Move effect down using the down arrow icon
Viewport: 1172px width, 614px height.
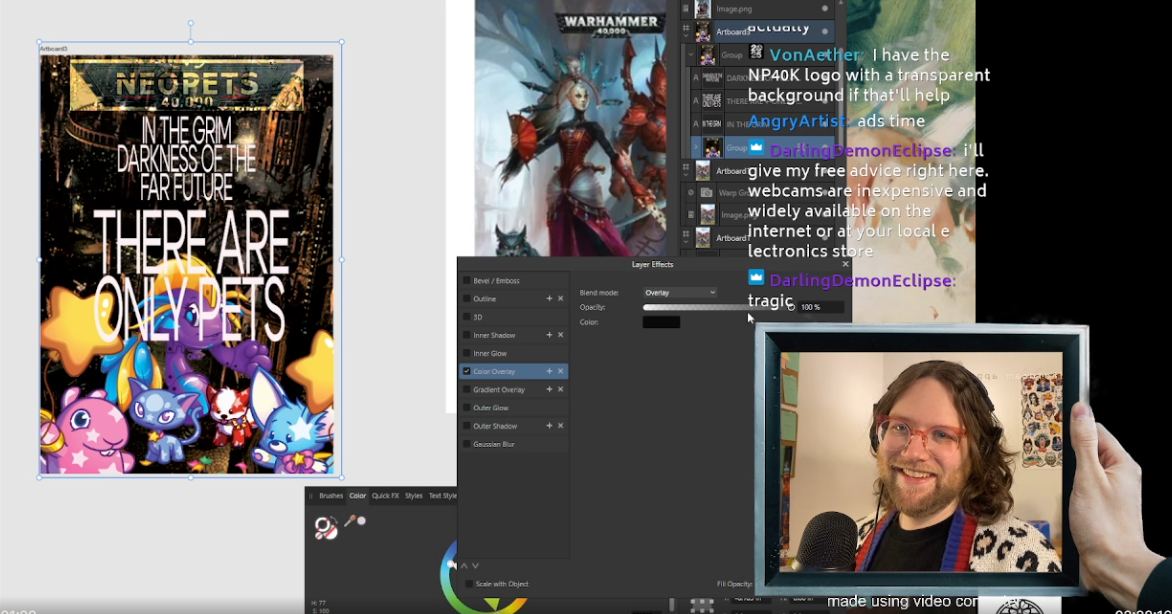pyautogui.click(x=475, y=566)
